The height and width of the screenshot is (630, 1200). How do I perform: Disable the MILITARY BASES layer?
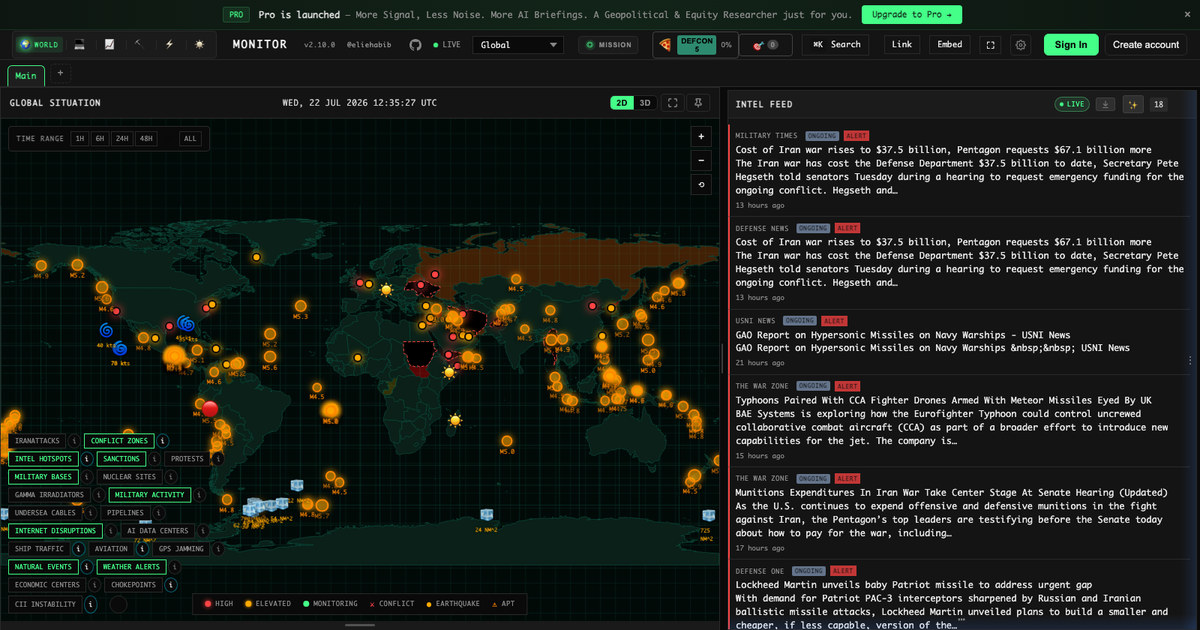[x=43, y=477]
